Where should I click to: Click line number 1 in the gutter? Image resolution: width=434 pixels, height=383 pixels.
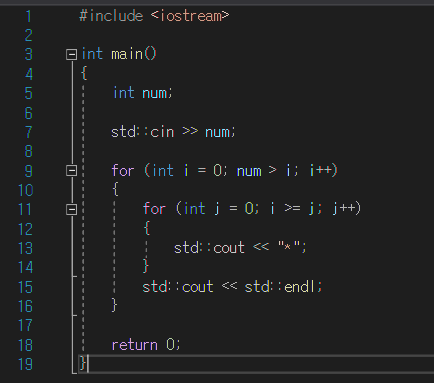[x=29, y=16]
